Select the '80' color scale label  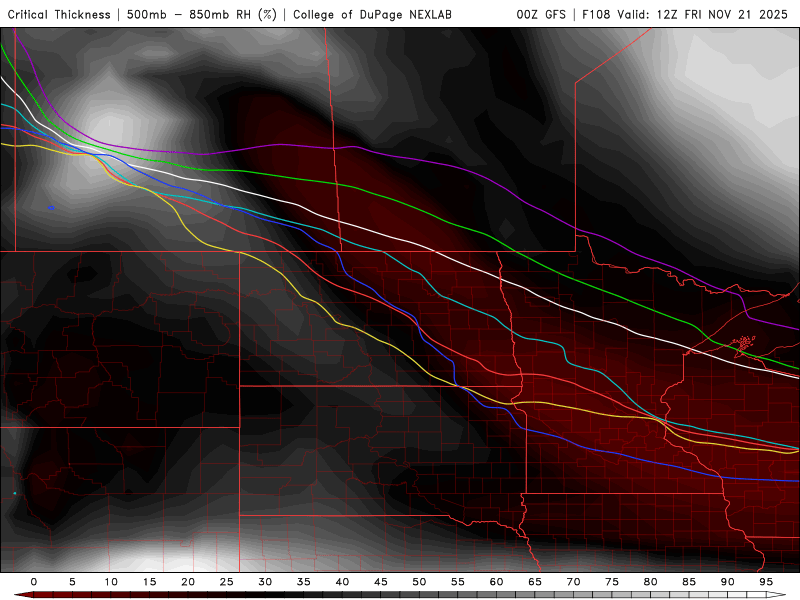[651, 582]
